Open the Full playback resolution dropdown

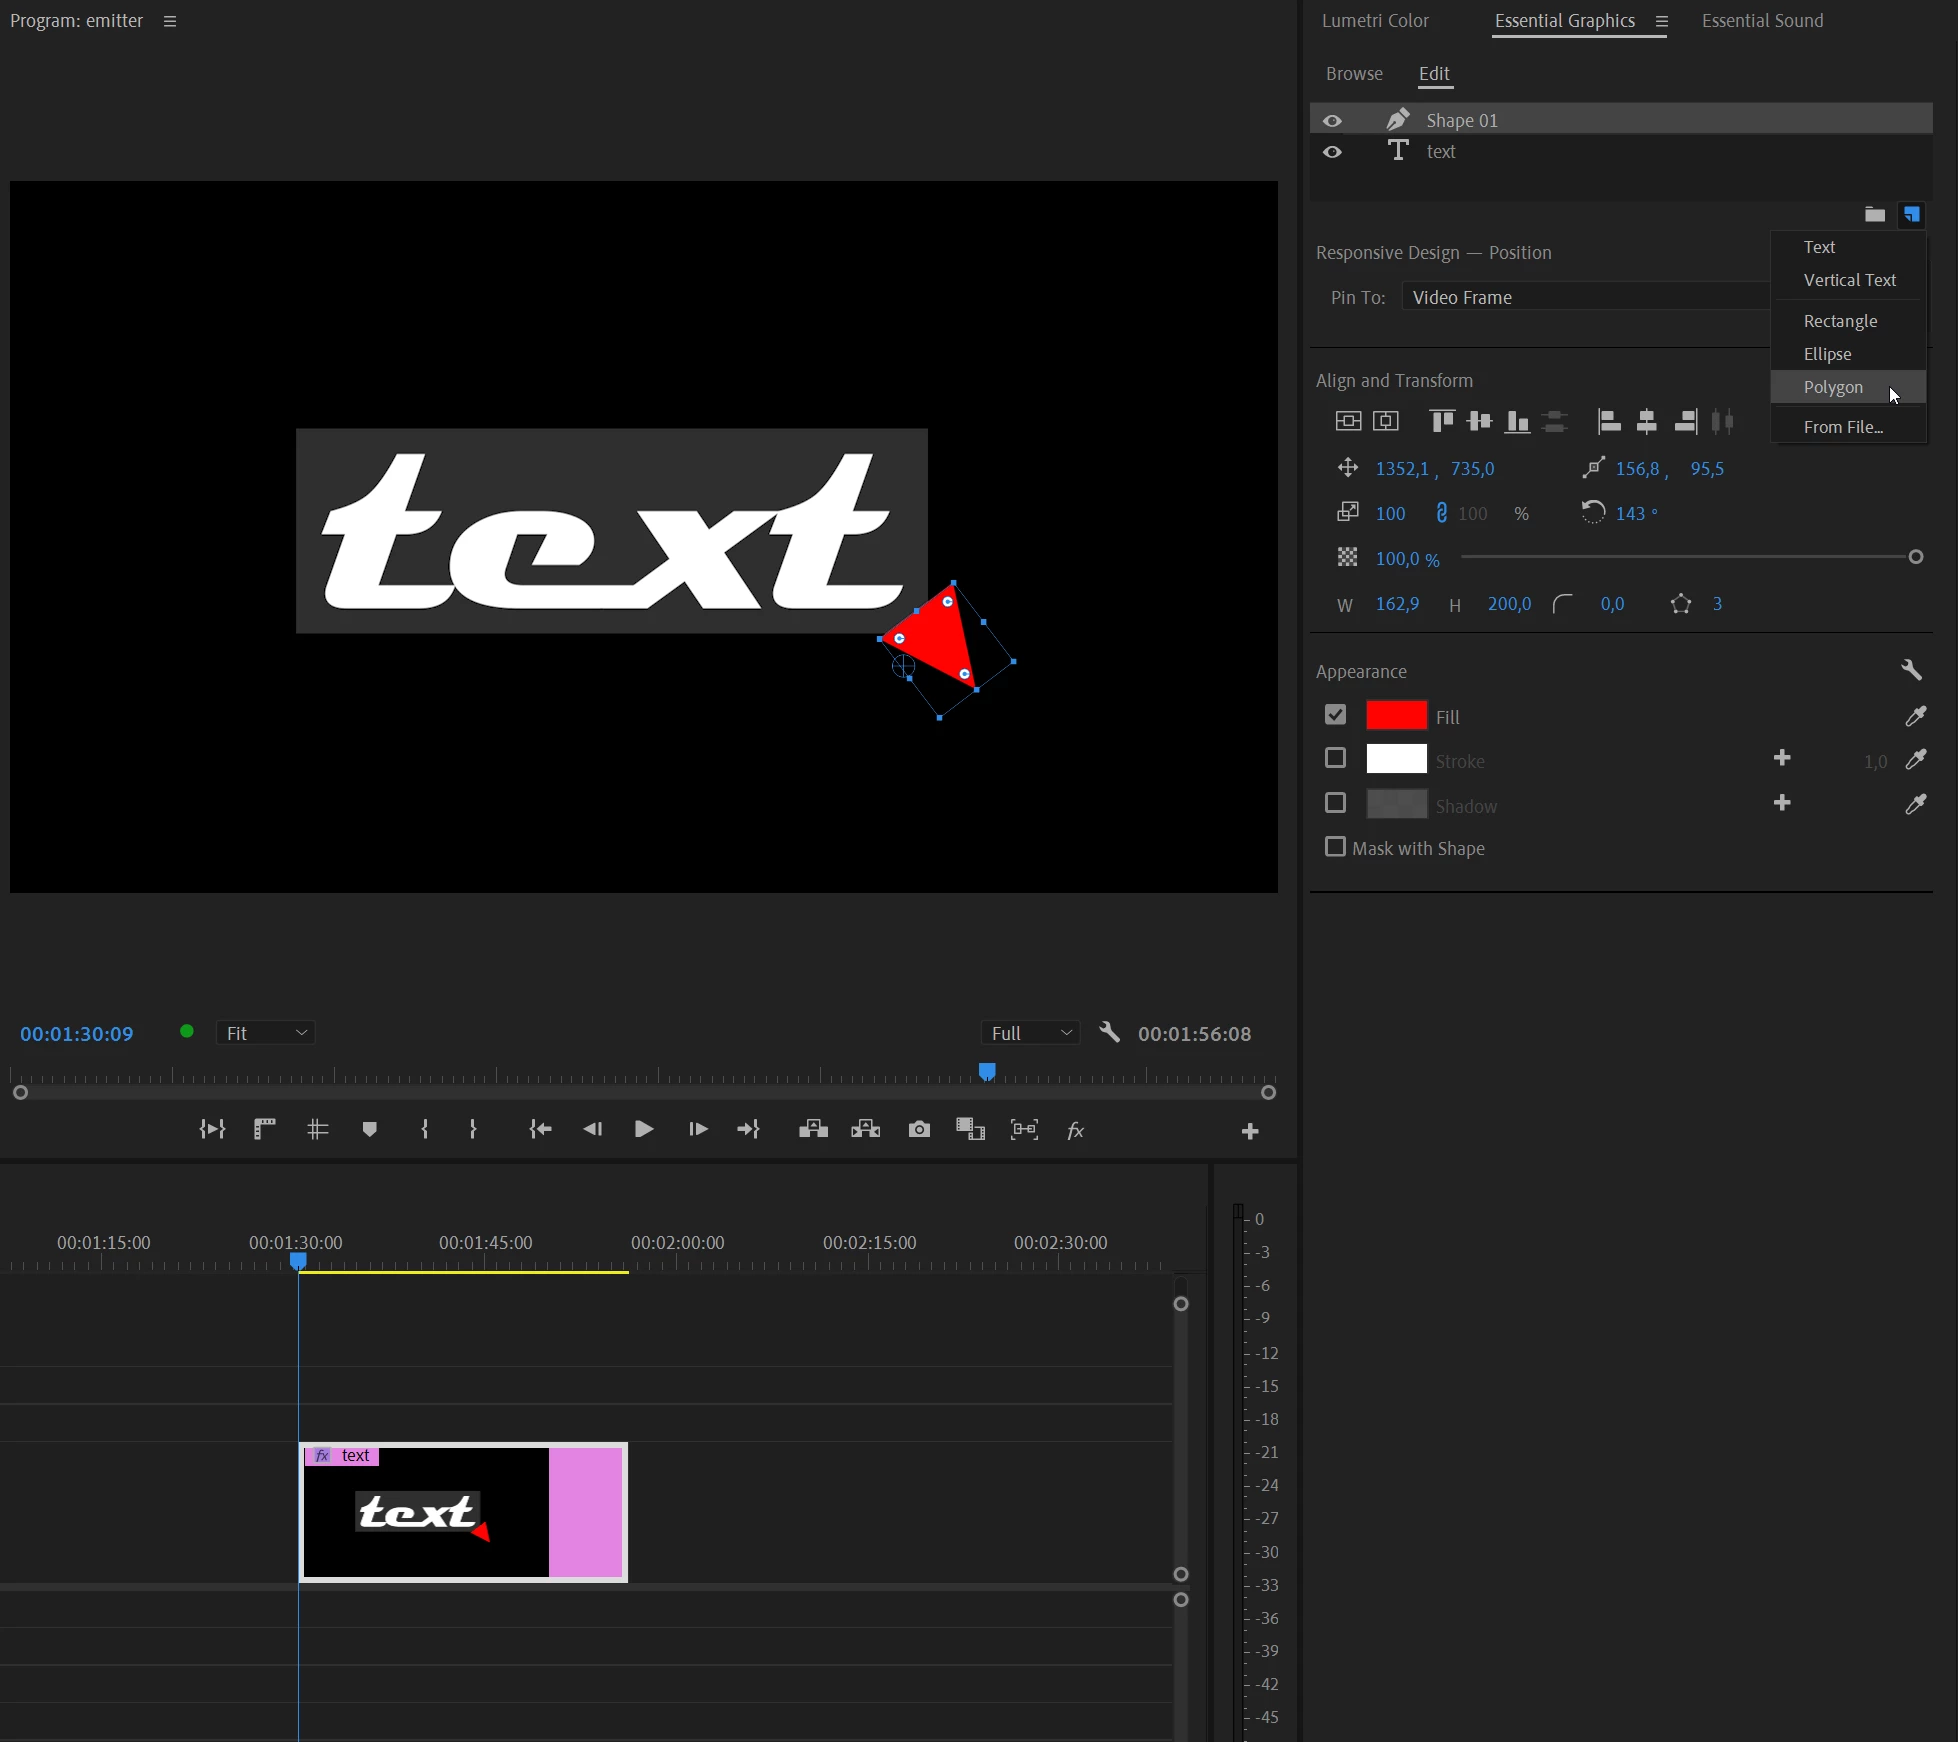click(1031, 1033)
